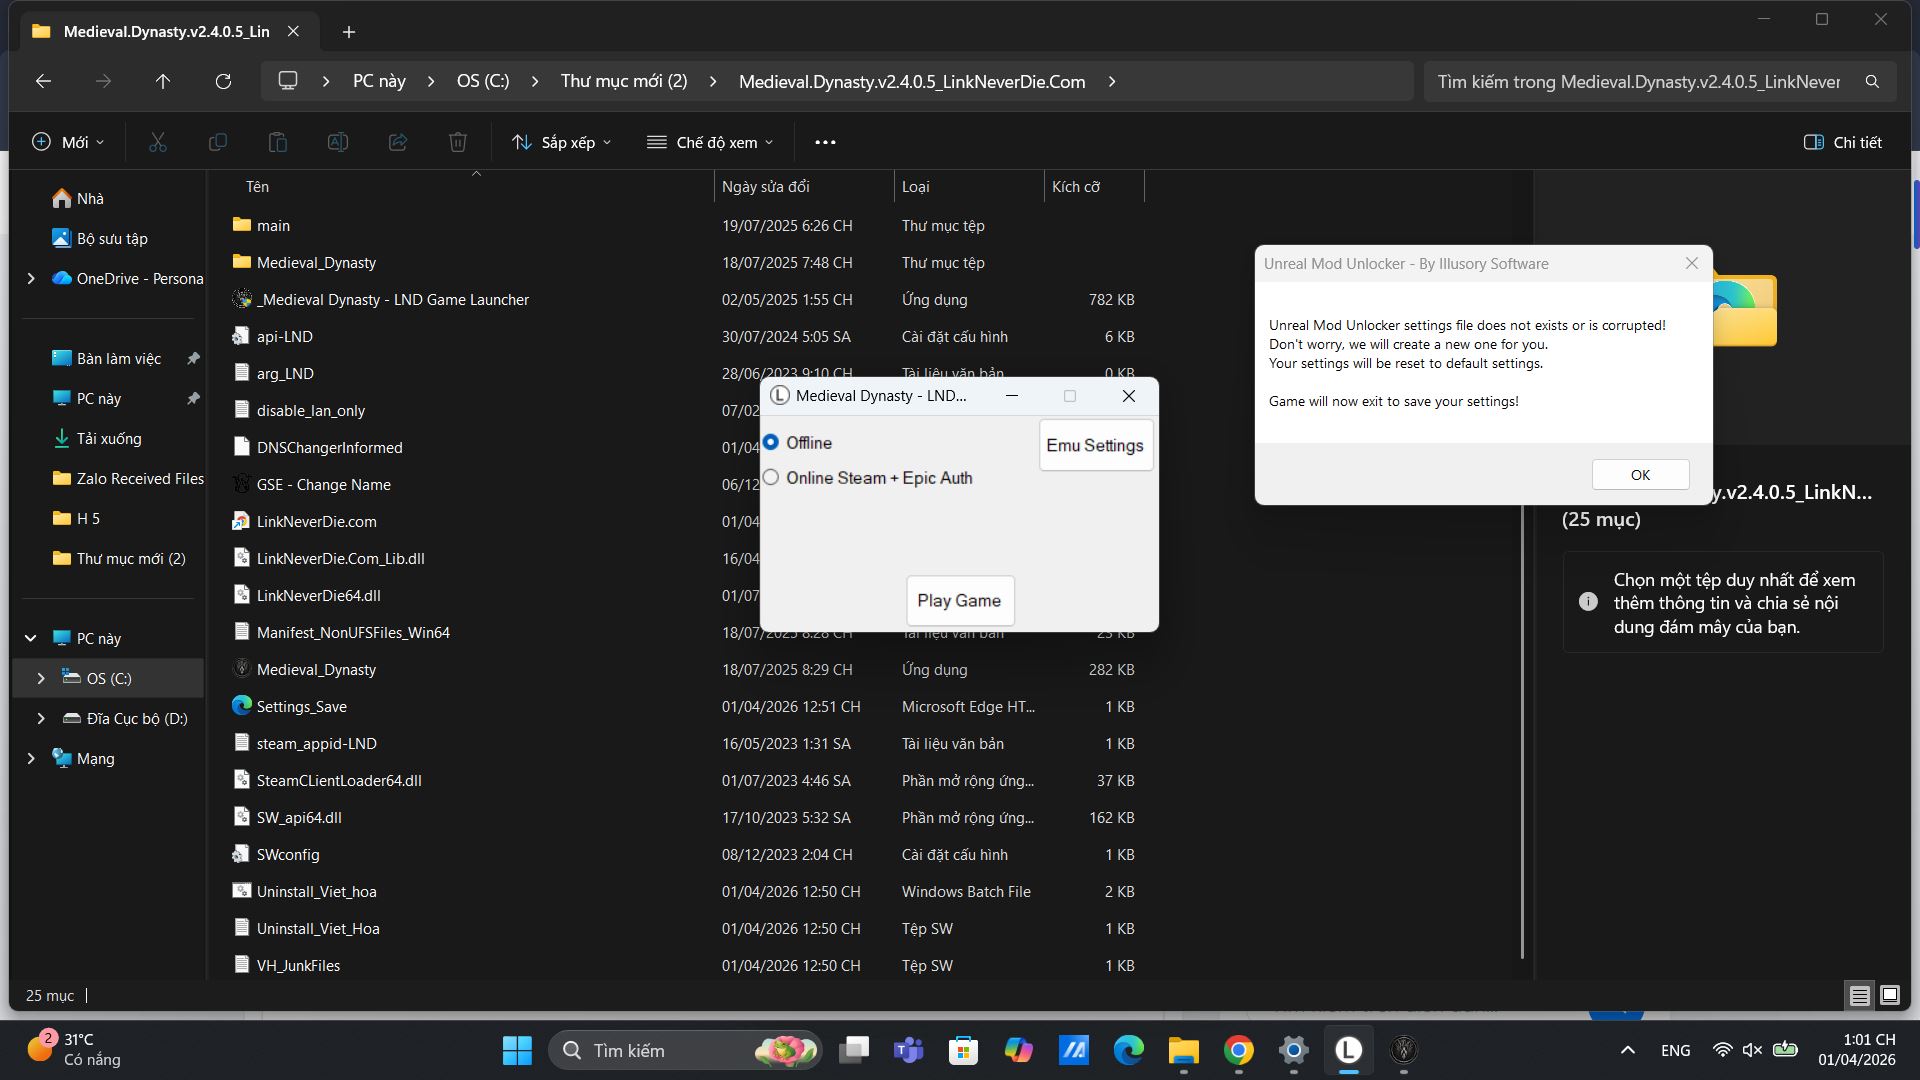Open the Sắp xếp sort dropdown
The width and height of the screenshot is (1920, 1080).
[x=561, y=142]
